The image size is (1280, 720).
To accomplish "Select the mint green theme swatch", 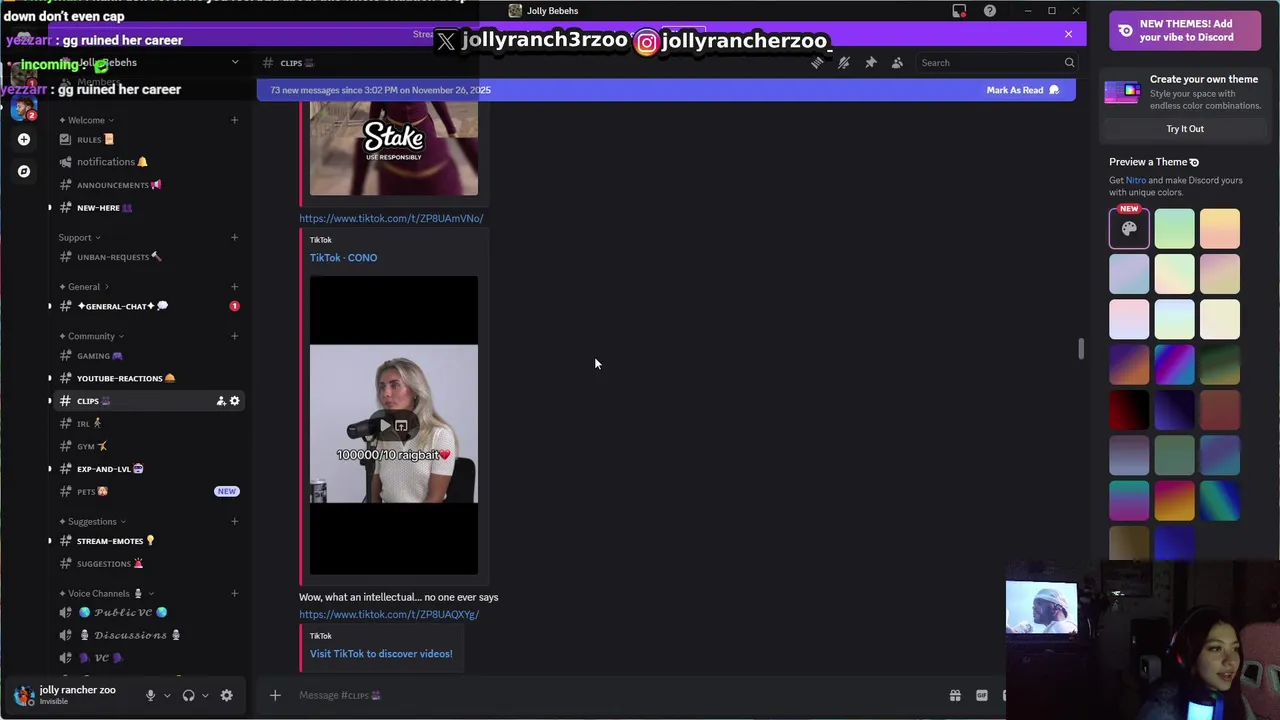I will (1175, 229).
